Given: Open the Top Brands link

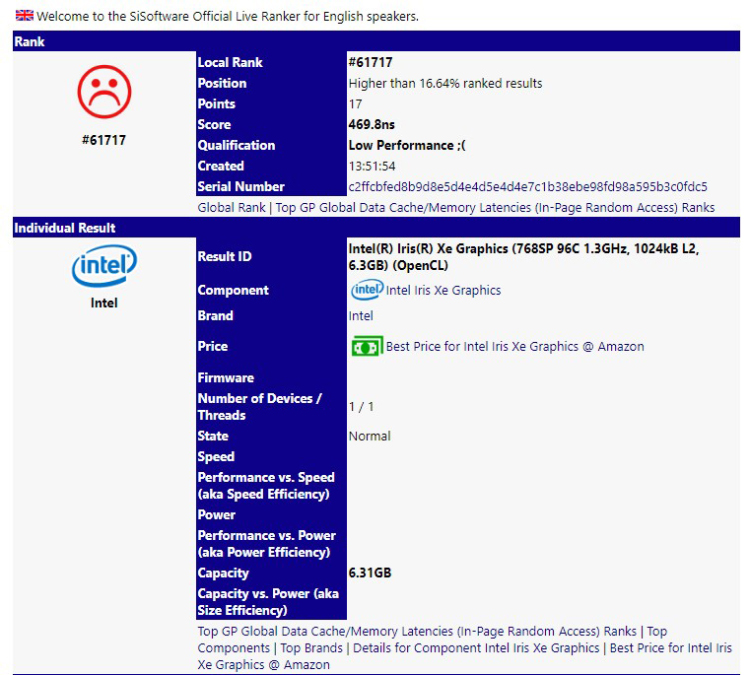Looking at the screenshot, I should [311, 648].
